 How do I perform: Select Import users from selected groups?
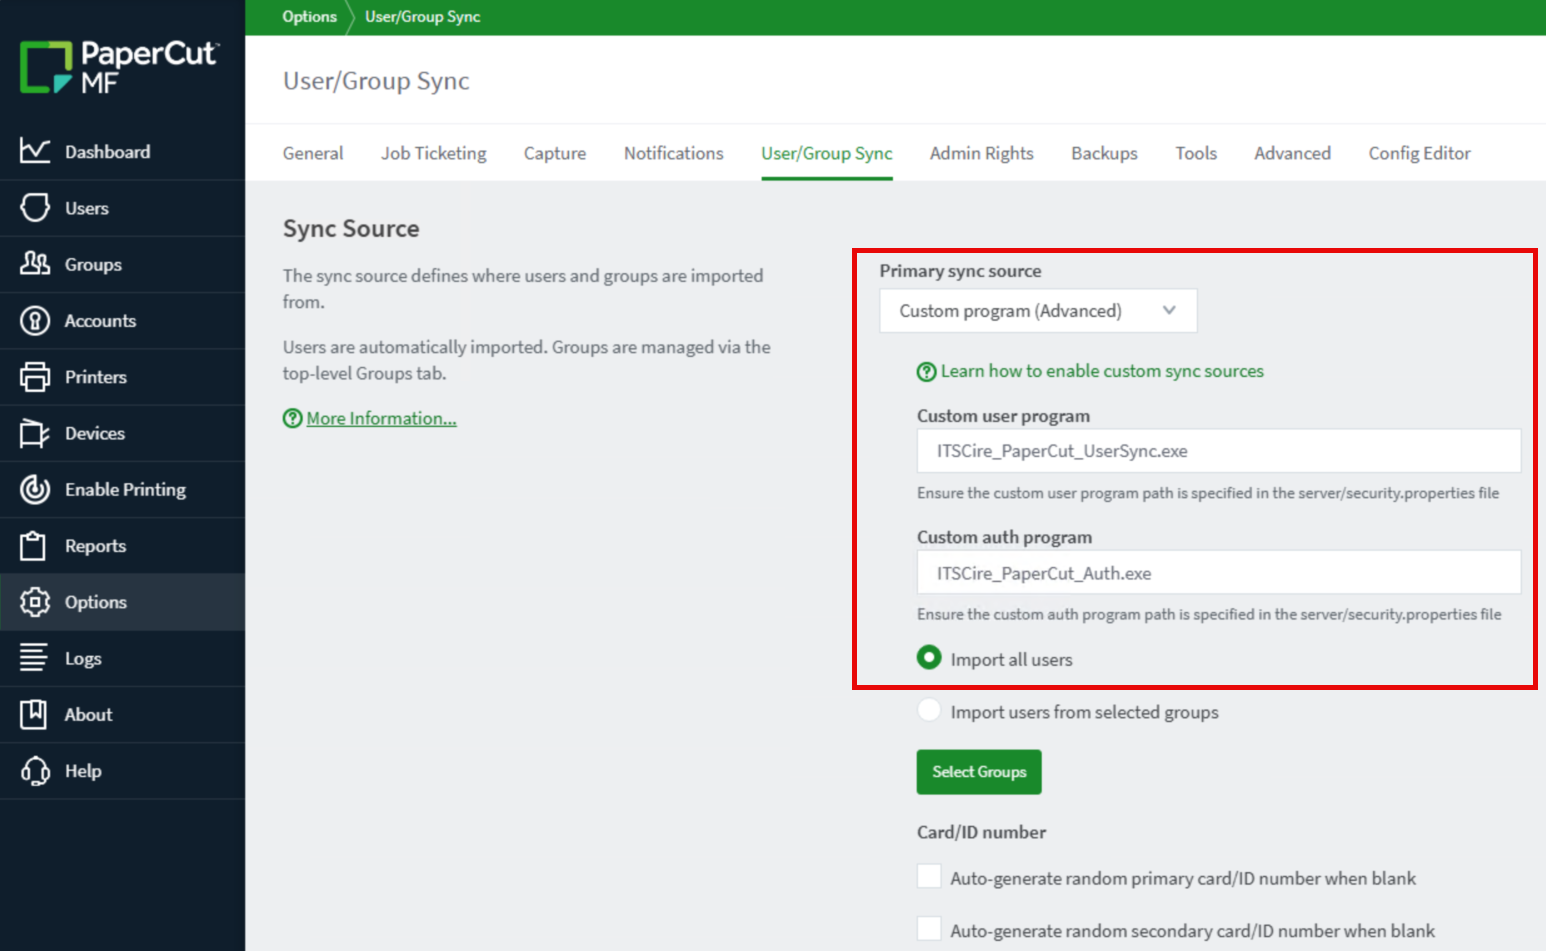click(929, 710)
